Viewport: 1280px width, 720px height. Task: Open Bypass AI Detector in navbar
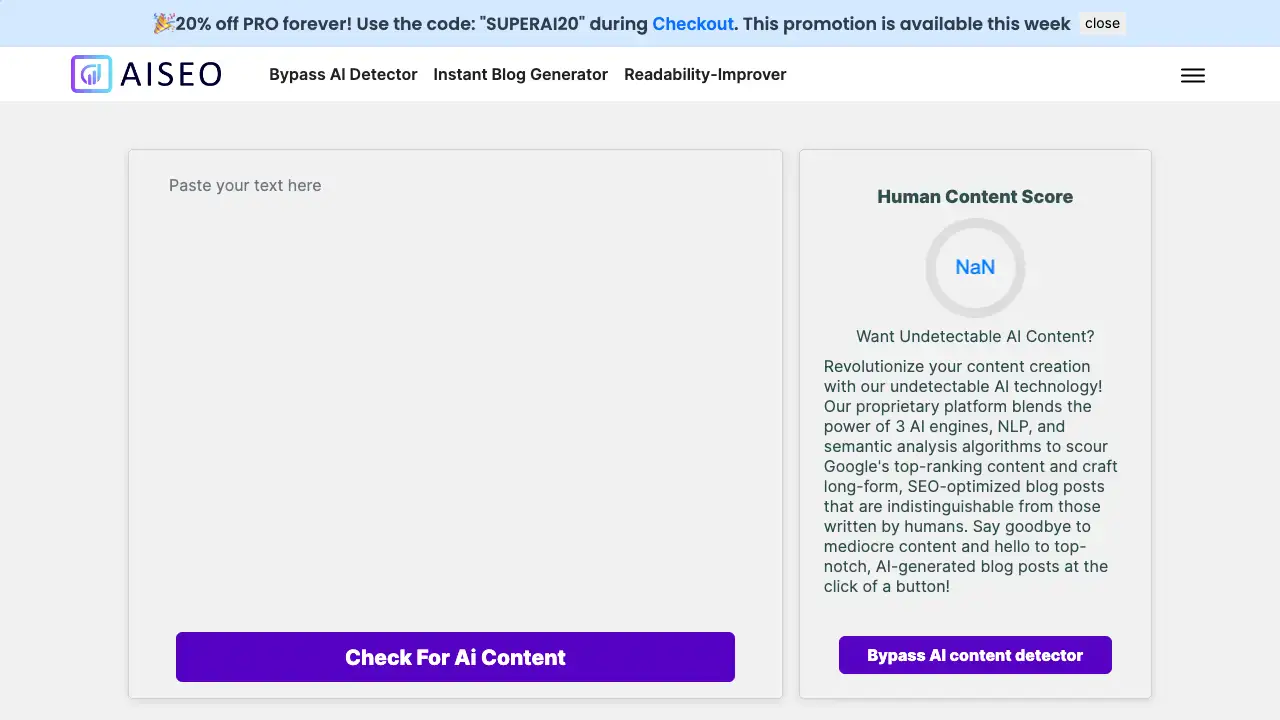[x=343, y=74]
